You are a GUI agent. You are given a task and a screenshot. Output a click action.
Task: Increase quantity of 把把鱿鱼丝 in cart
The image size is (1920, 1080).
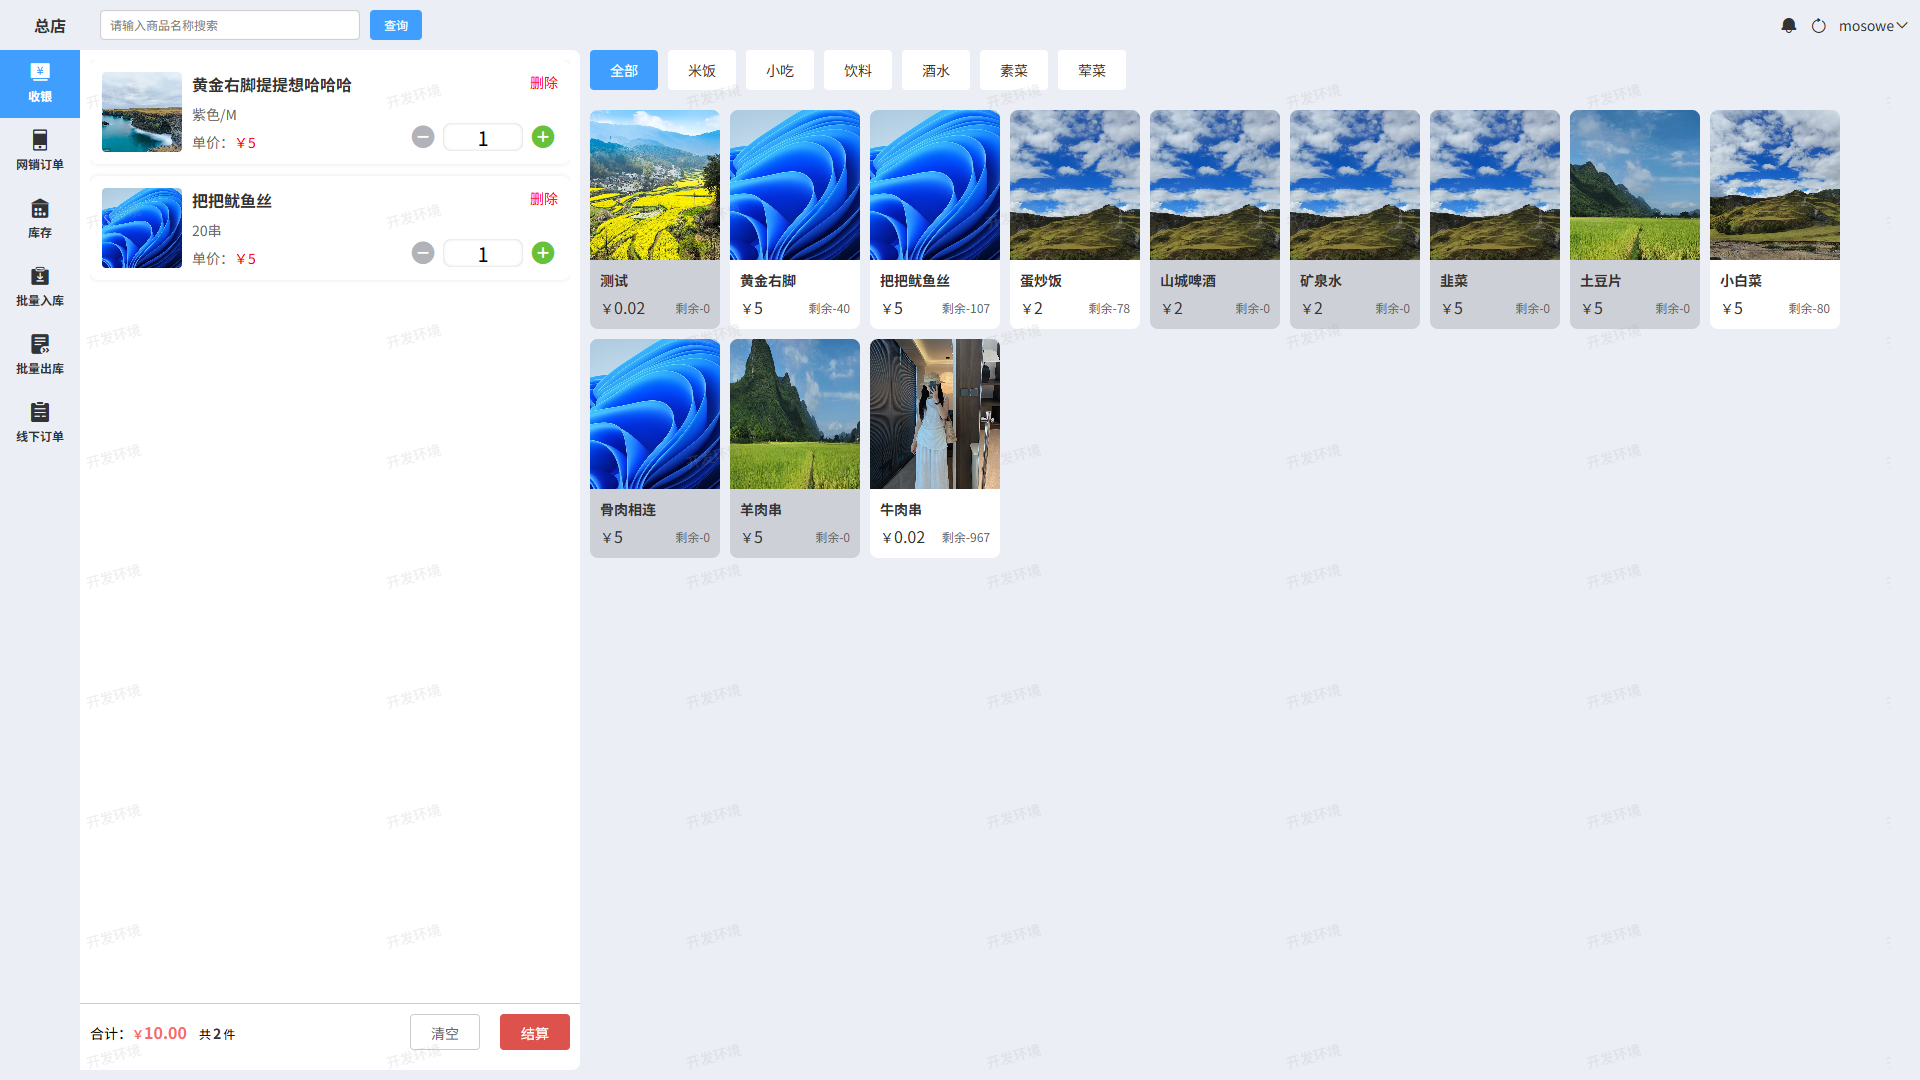543,253
